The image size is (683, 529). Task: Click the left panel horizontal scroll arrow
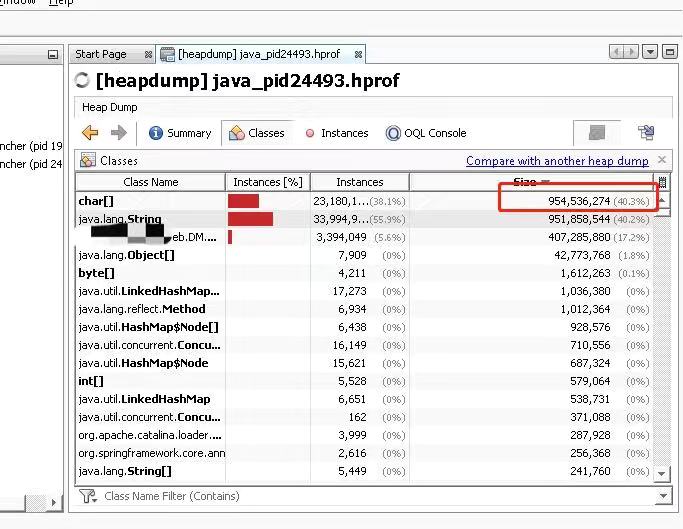(x=54, y=502)
